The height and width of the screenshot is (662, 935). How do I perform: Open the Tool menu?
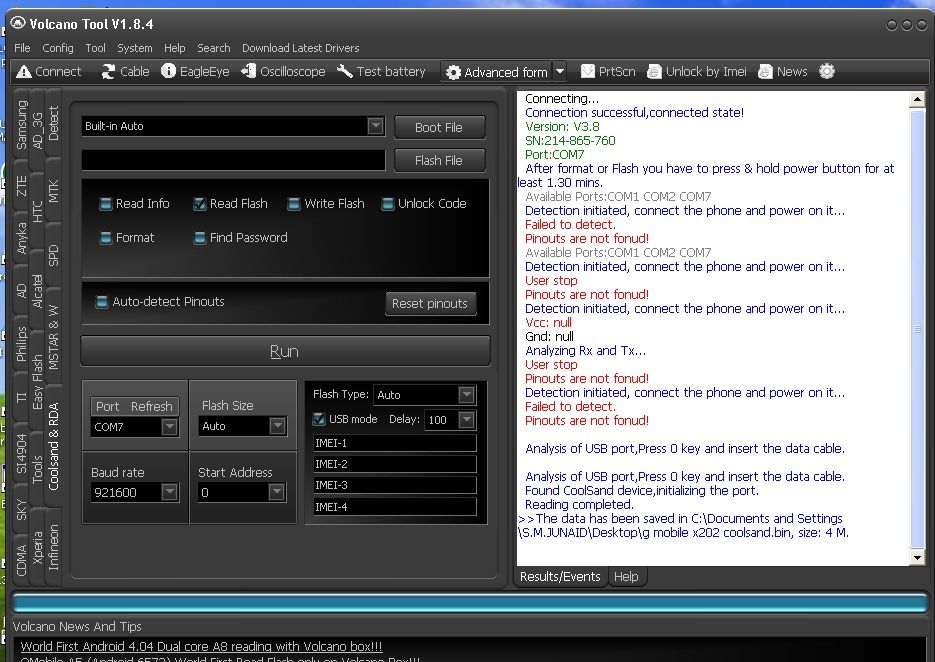(x=95, y=48)
